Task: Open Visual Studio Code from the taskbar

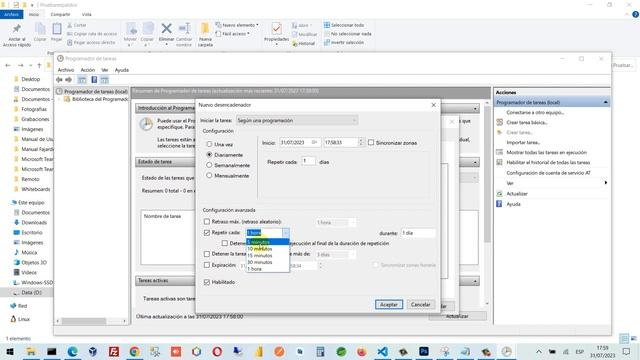Action: point(382,351)
